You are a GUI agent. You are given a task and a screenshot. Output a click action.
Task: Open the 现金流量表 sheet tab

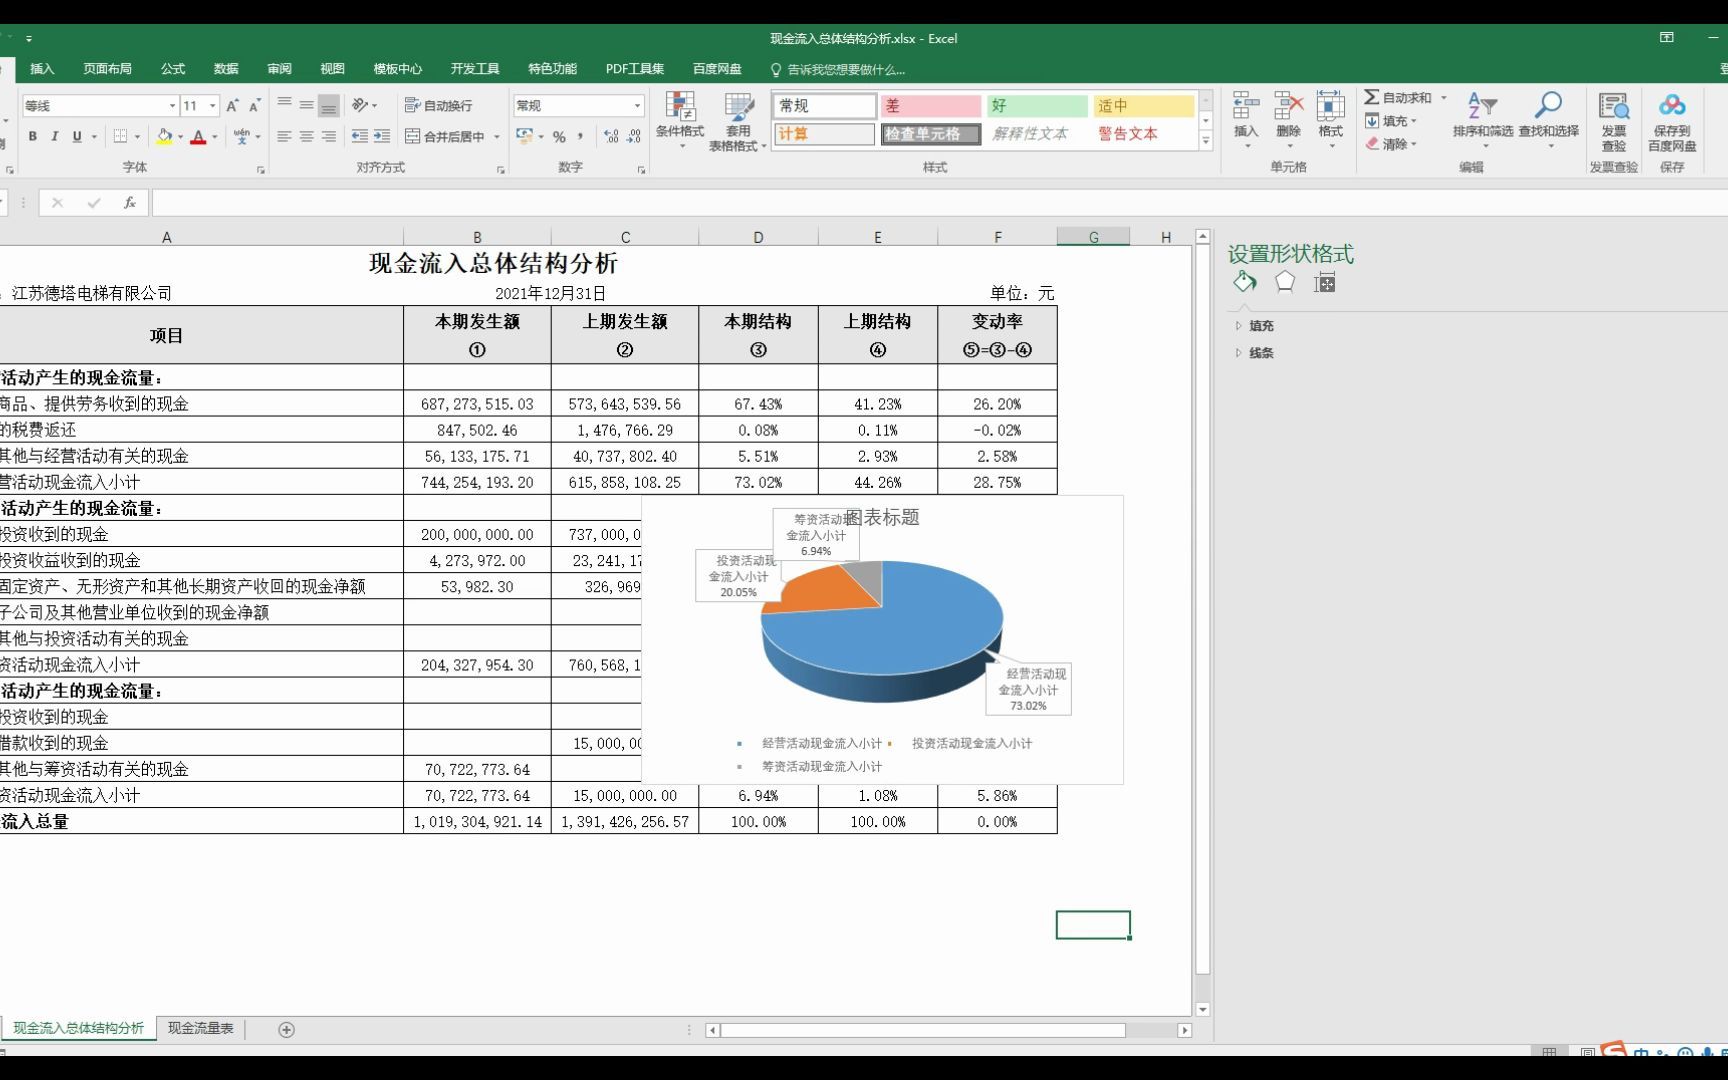[x=199, y=1028]
